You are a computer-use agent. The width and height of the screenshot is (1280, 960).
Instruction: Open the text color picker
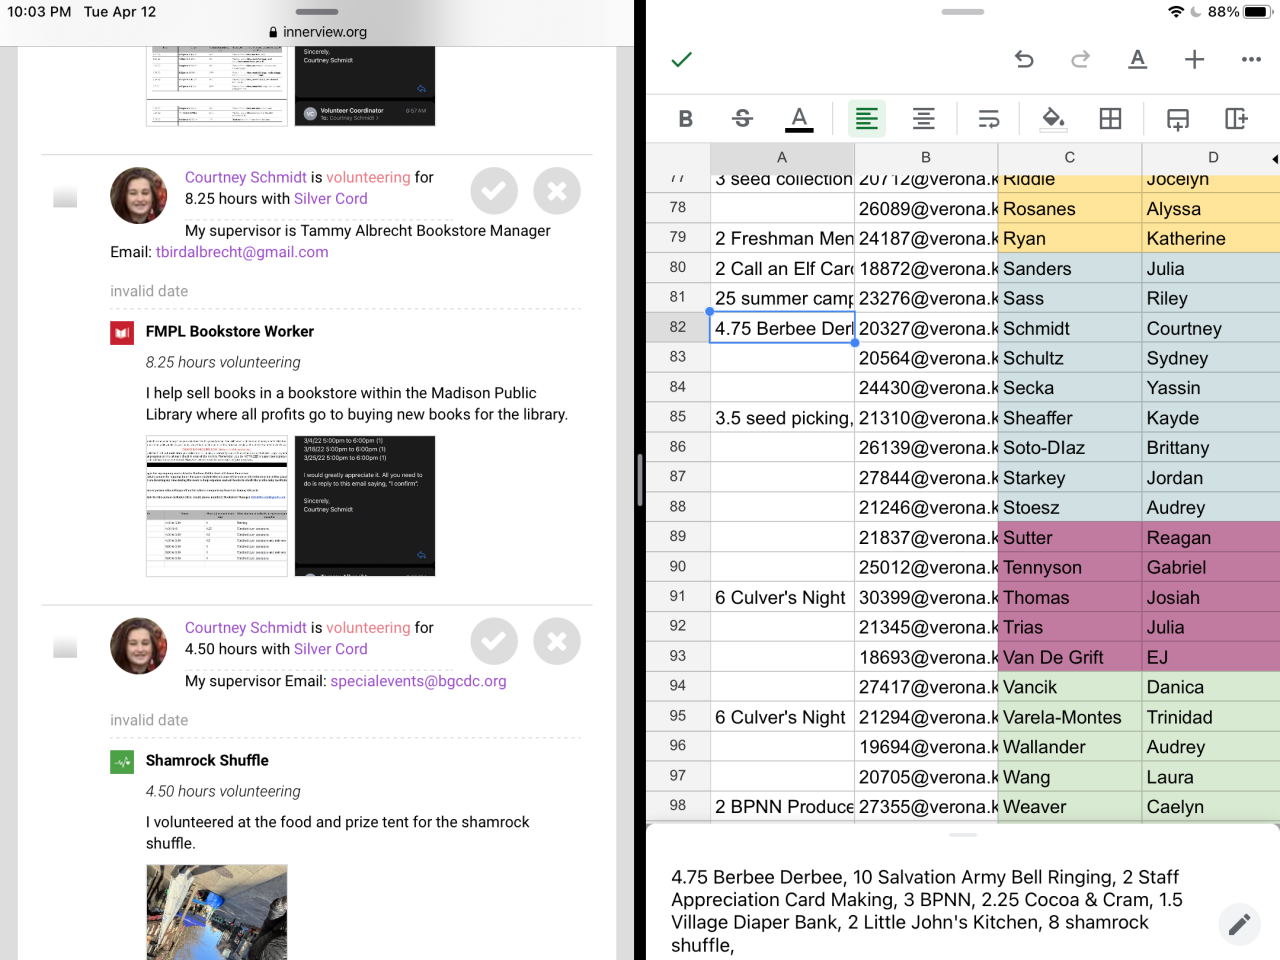(799, 119)
